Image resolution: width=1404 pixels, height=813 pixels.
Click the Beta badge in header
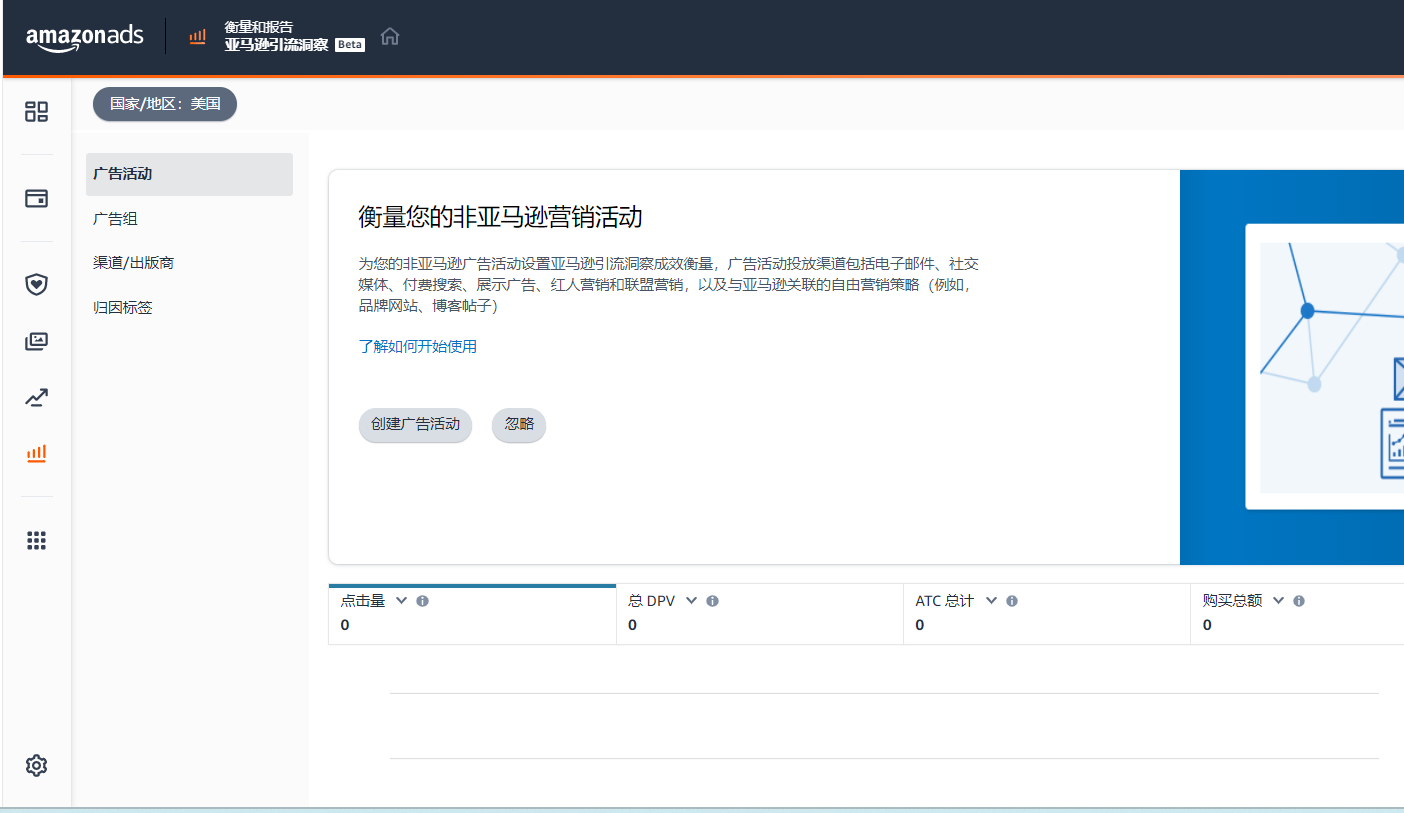point(350,45)
